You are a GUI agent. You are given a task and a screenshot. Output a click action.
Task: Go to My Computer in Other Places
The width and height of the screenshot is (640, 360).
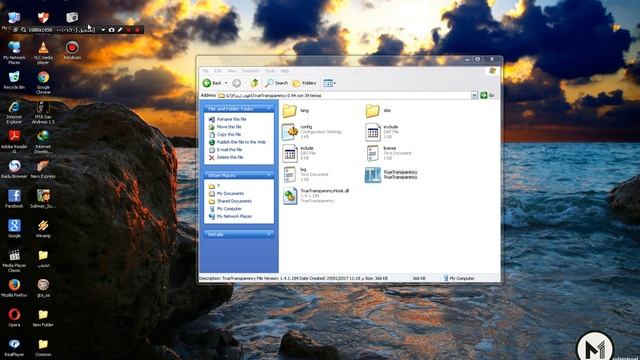coord(229,209)
